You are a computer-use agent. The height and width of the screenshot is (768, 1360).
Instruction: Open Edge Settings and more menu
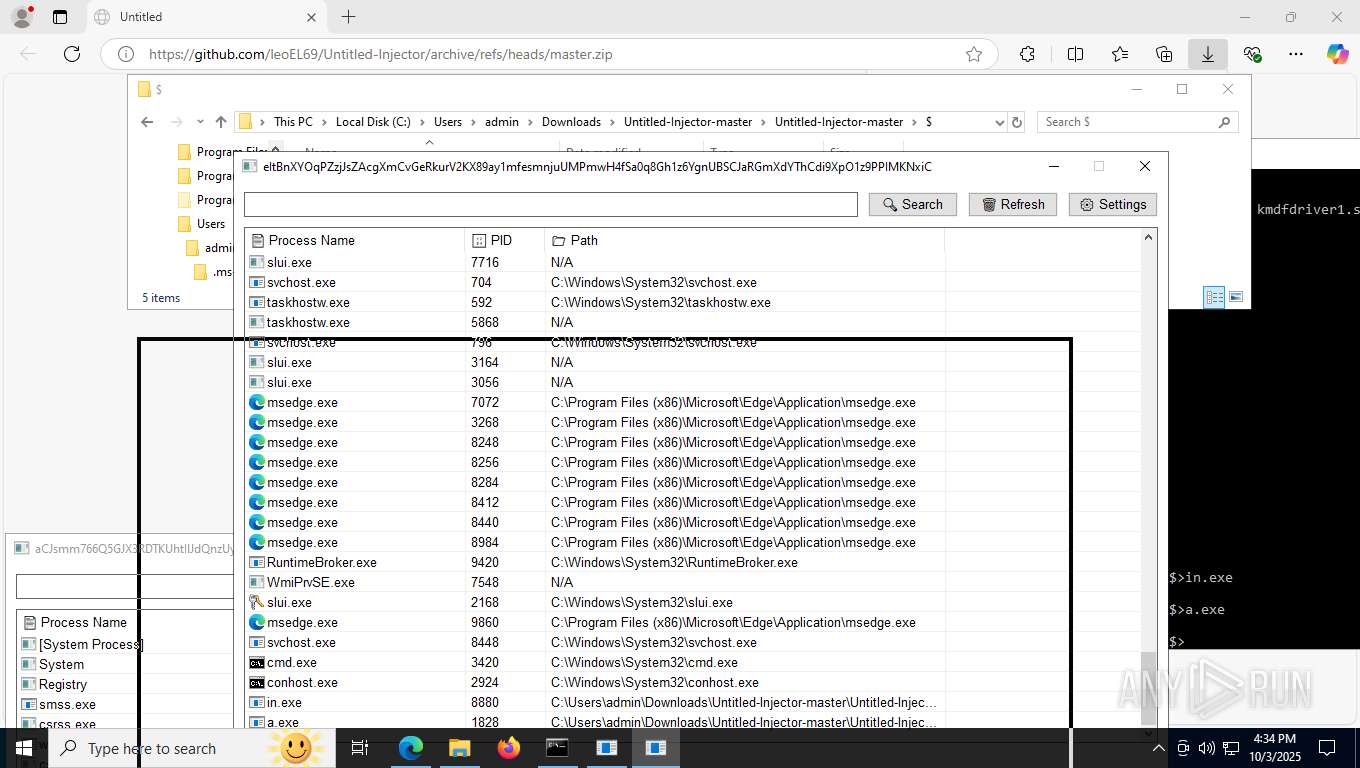(1296, 54)
